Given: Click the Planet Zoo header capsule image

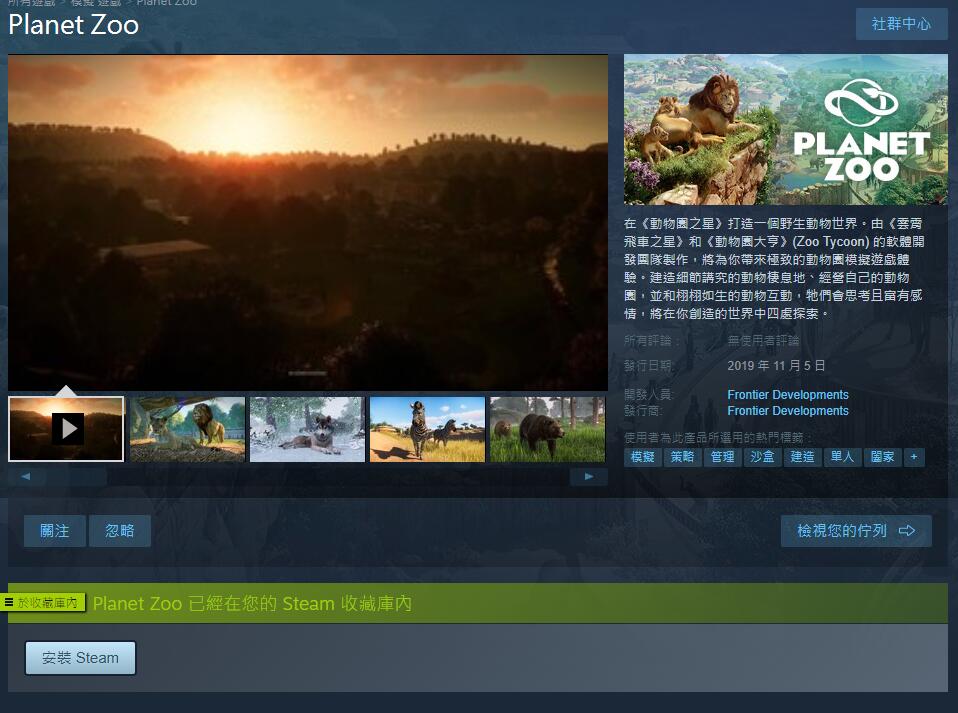Looking at the screenshot, I should (786, 130).
